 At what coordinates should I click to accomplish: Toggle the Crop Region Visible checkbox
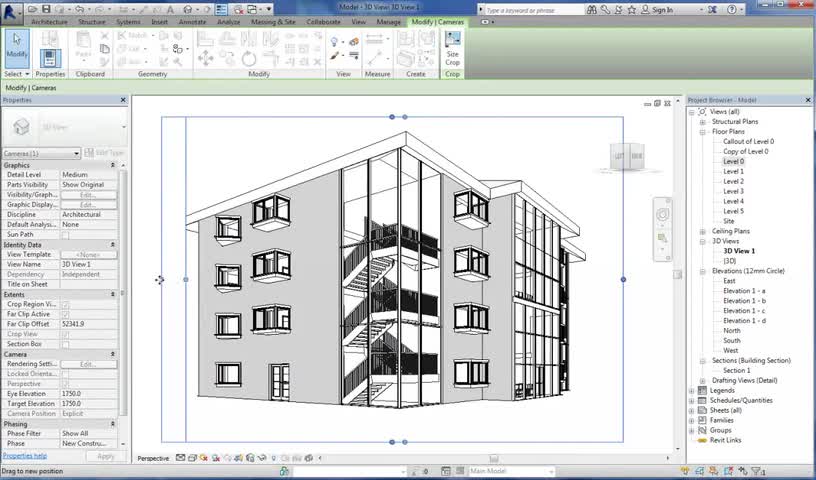click(65, 304)
